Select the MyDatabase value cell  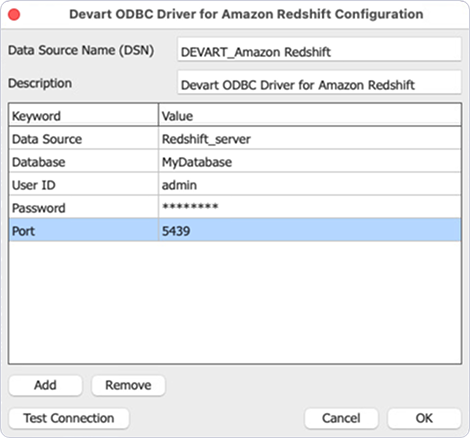[x=310, y=161]
